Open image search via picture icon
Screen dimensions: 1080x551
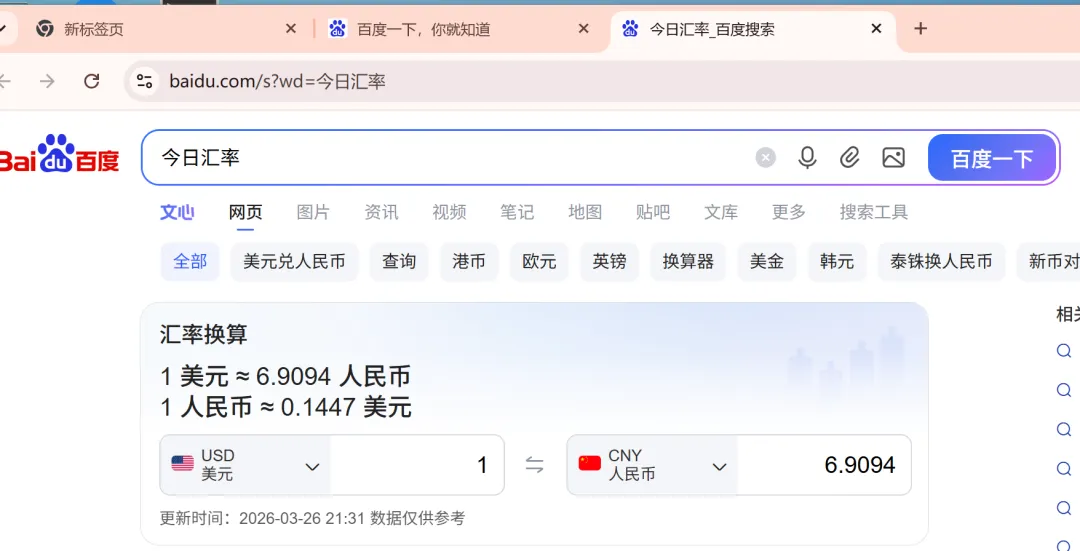893,158
